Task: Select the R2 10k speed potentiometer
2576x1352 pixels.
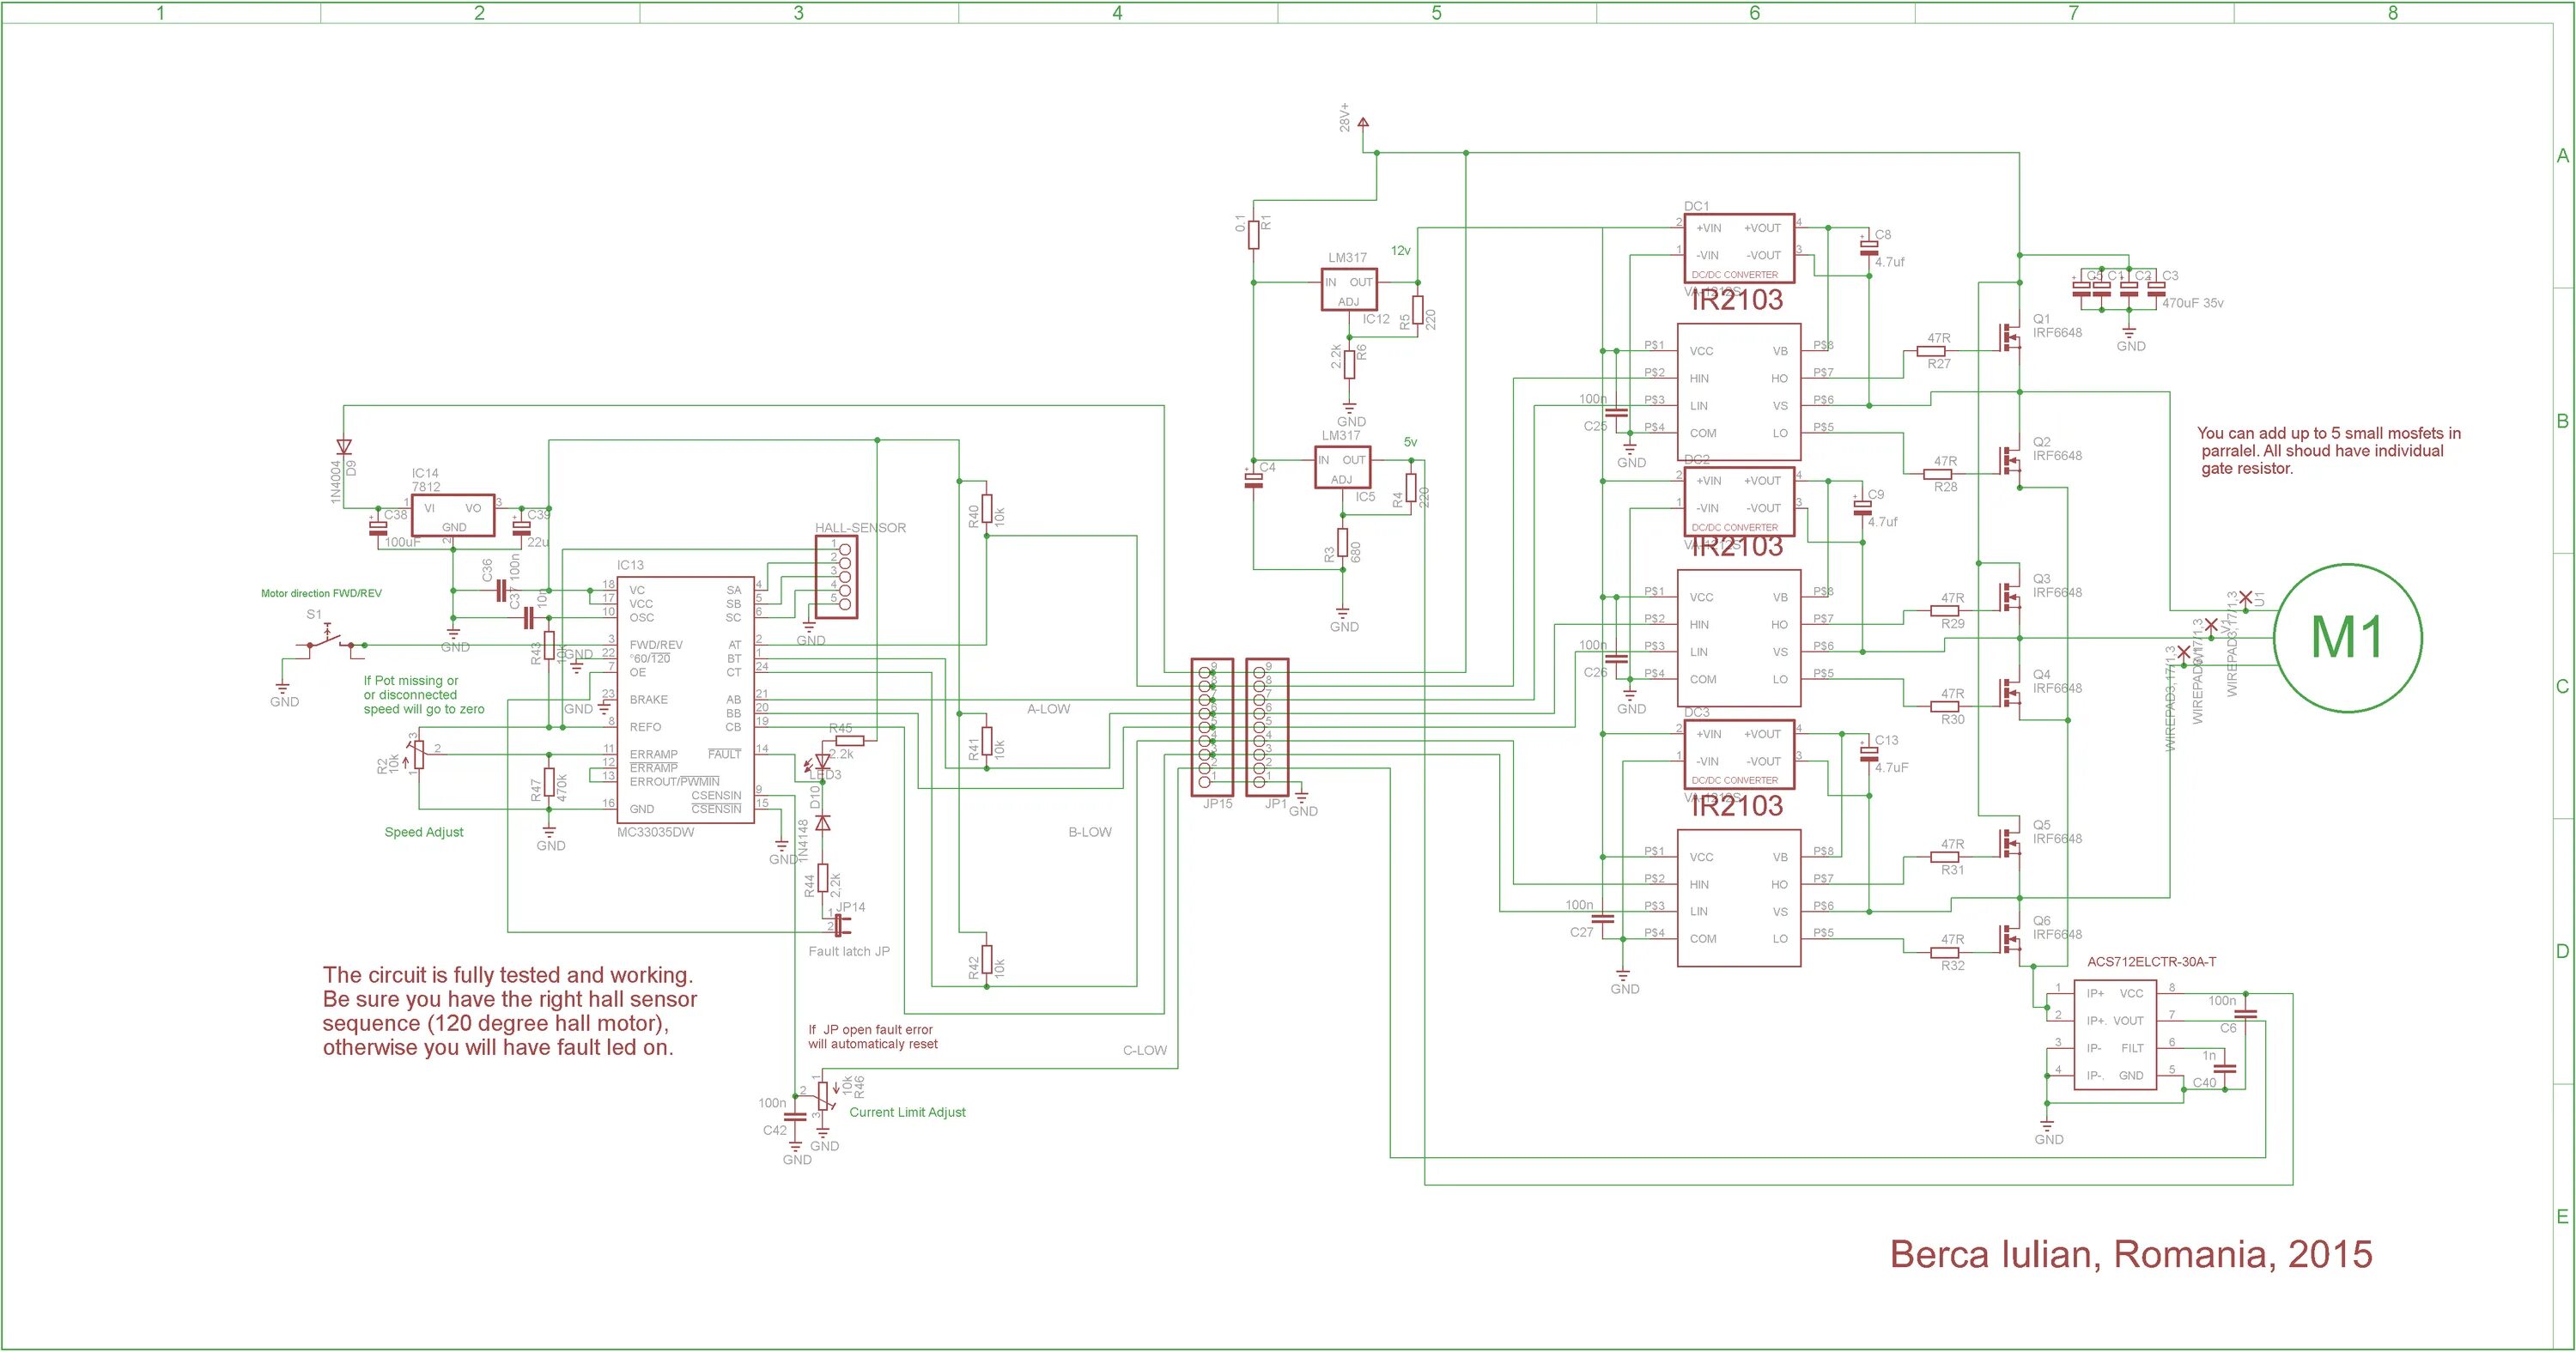Action: pos(418,754)
